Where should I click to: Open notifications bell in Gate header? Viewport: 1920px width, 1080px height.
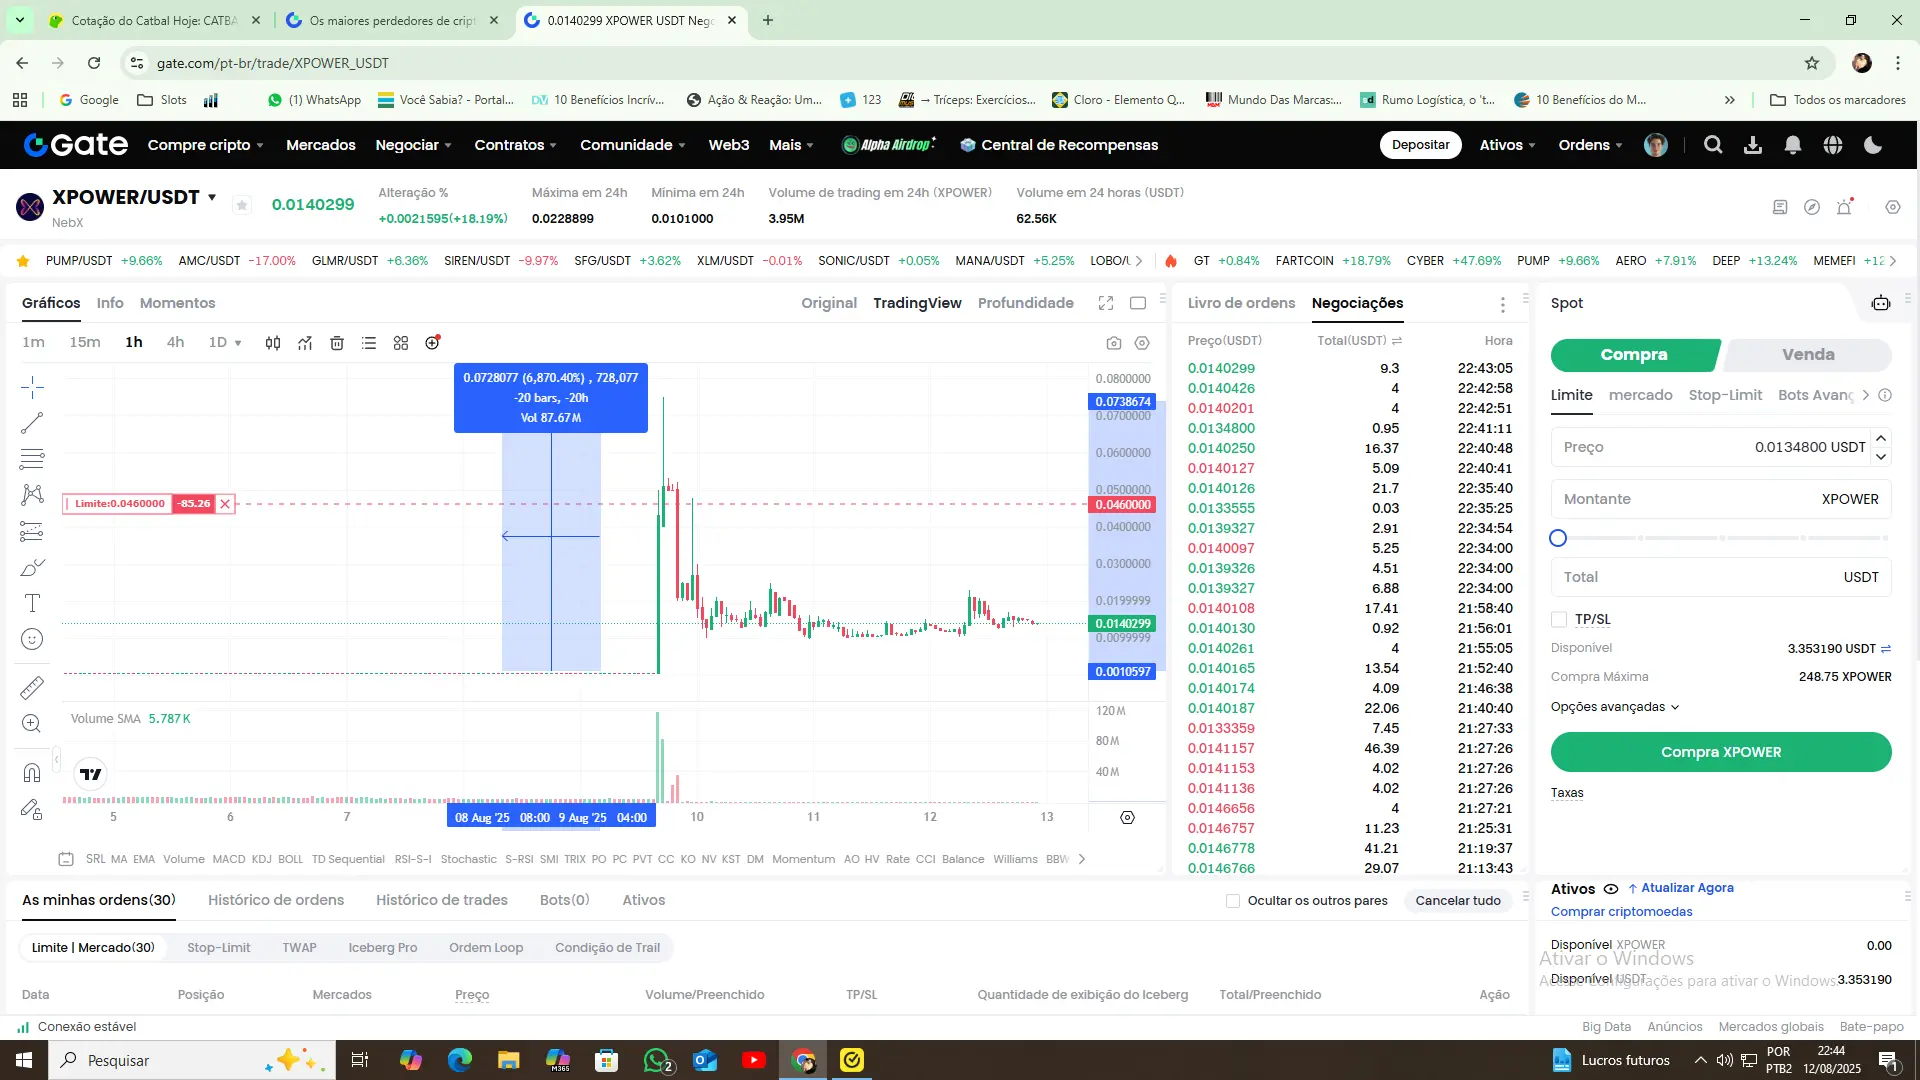[x=1793, y=145]
